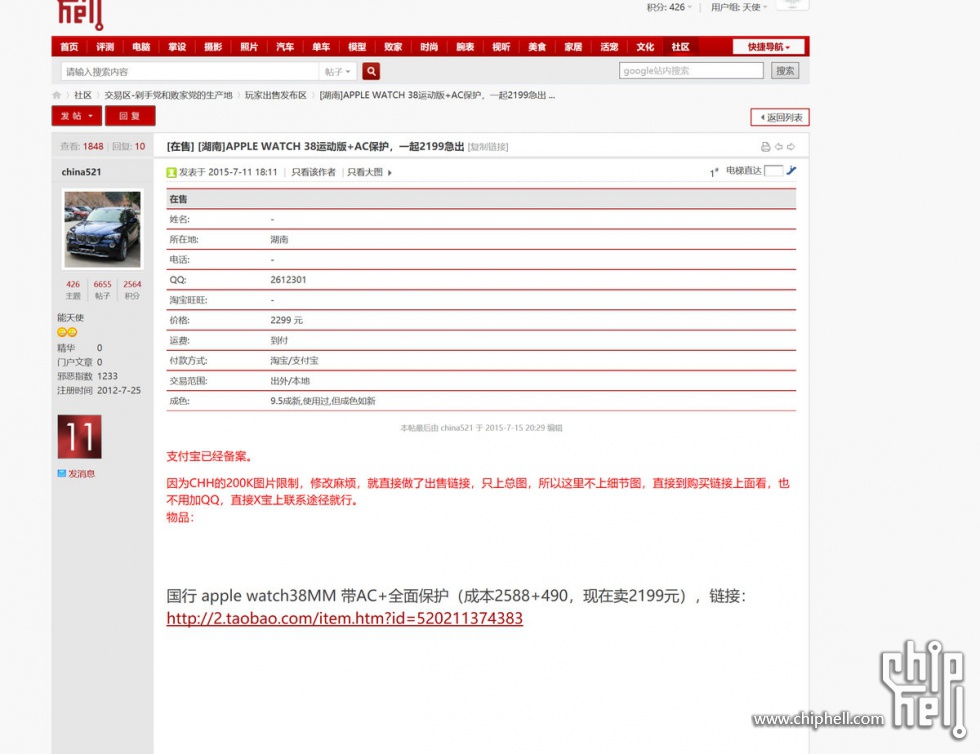Expand the 发帖 dropdown button
980x754 pixels.
76,116
